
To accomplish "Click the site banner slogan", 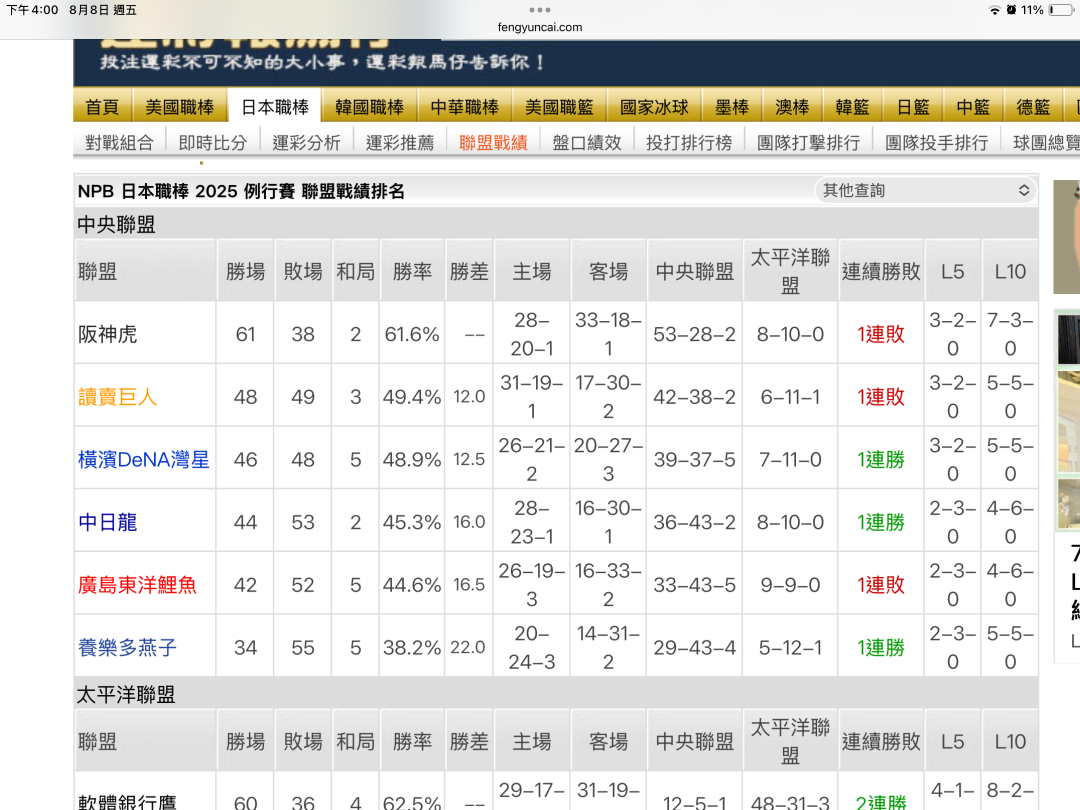I will coord(322,62).
